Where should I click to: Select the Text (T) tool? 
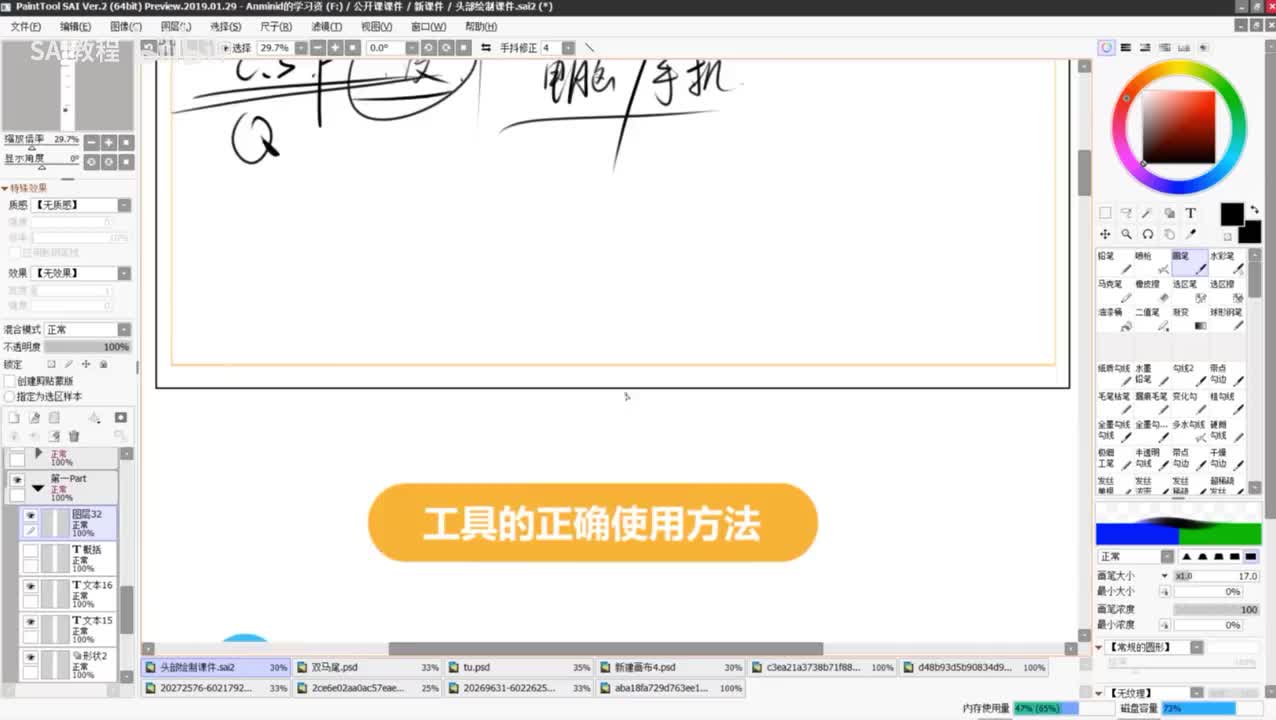(1190, 213)
